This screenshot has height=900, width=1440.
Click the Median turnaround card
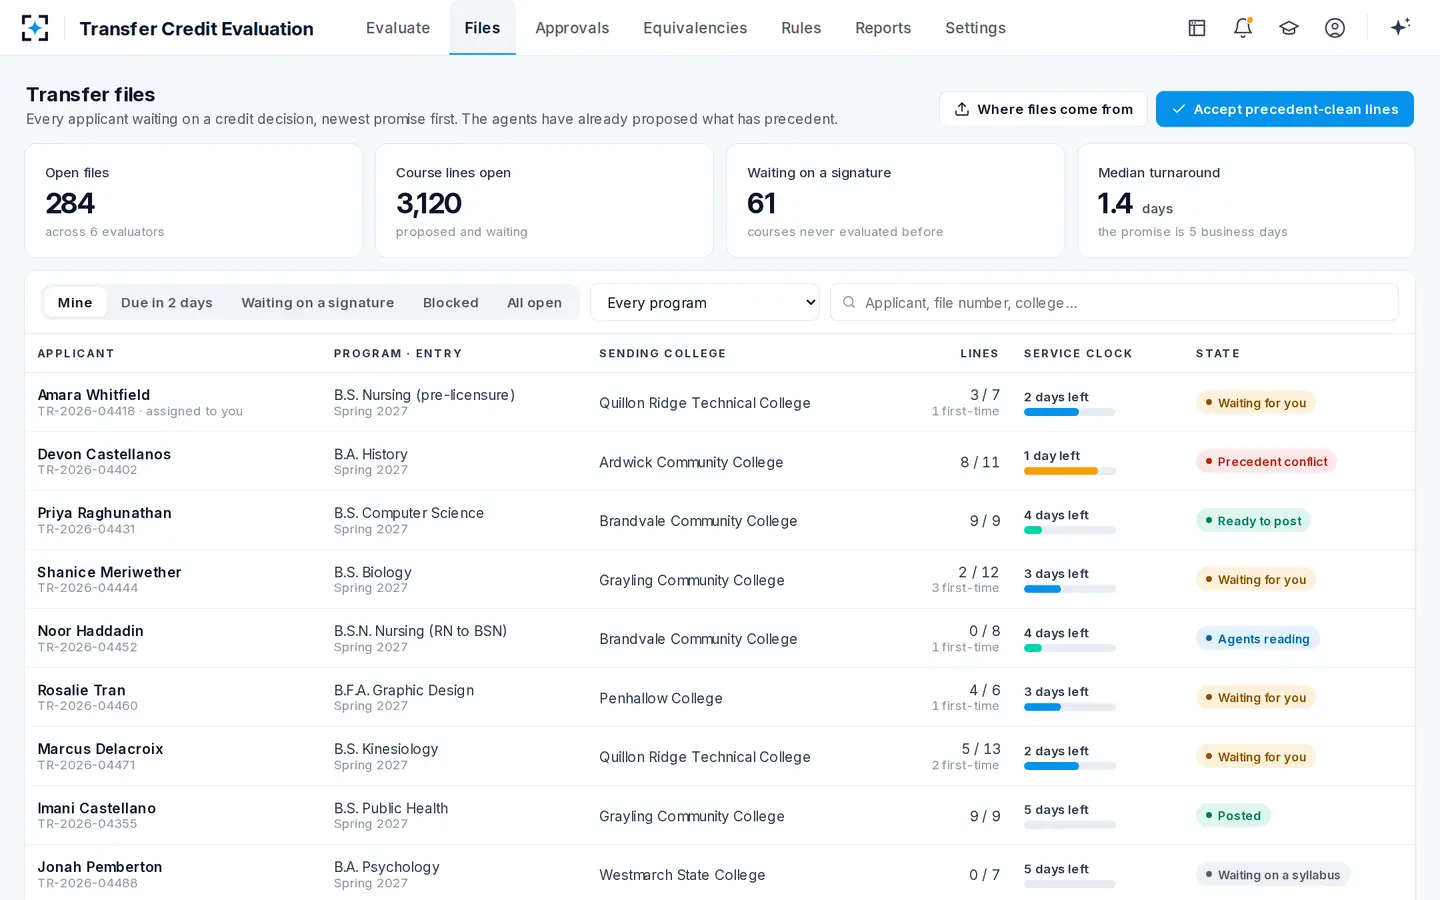click(x=1246, y=201)
